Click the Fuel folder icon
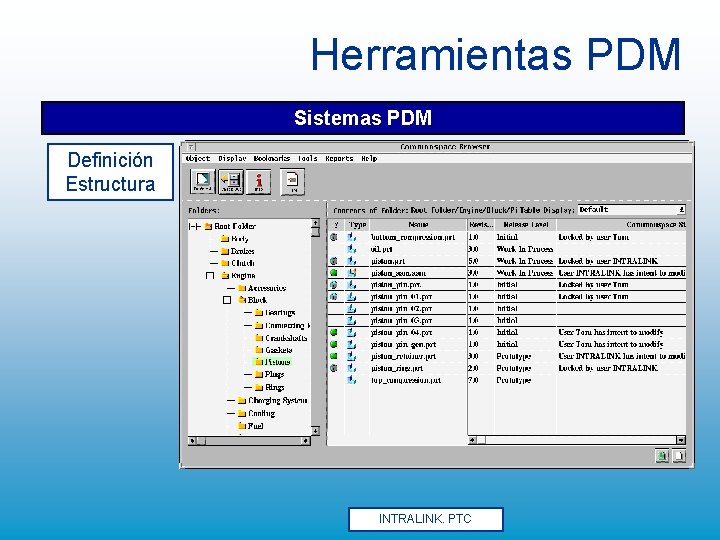Viewport: 720px width, 540px height. click(x=242, y=426)
